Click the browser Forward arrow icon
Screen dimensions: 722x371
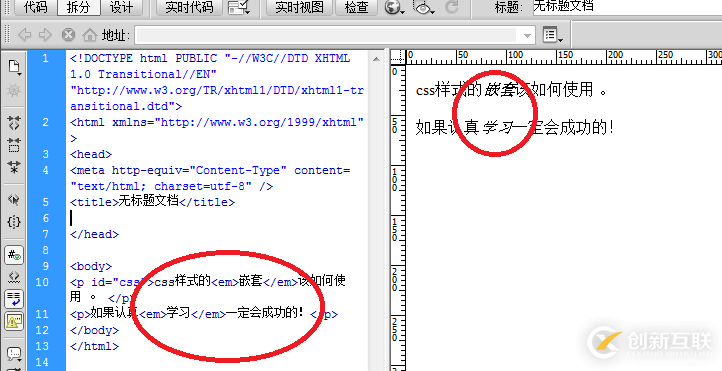[x=46, y=35]
